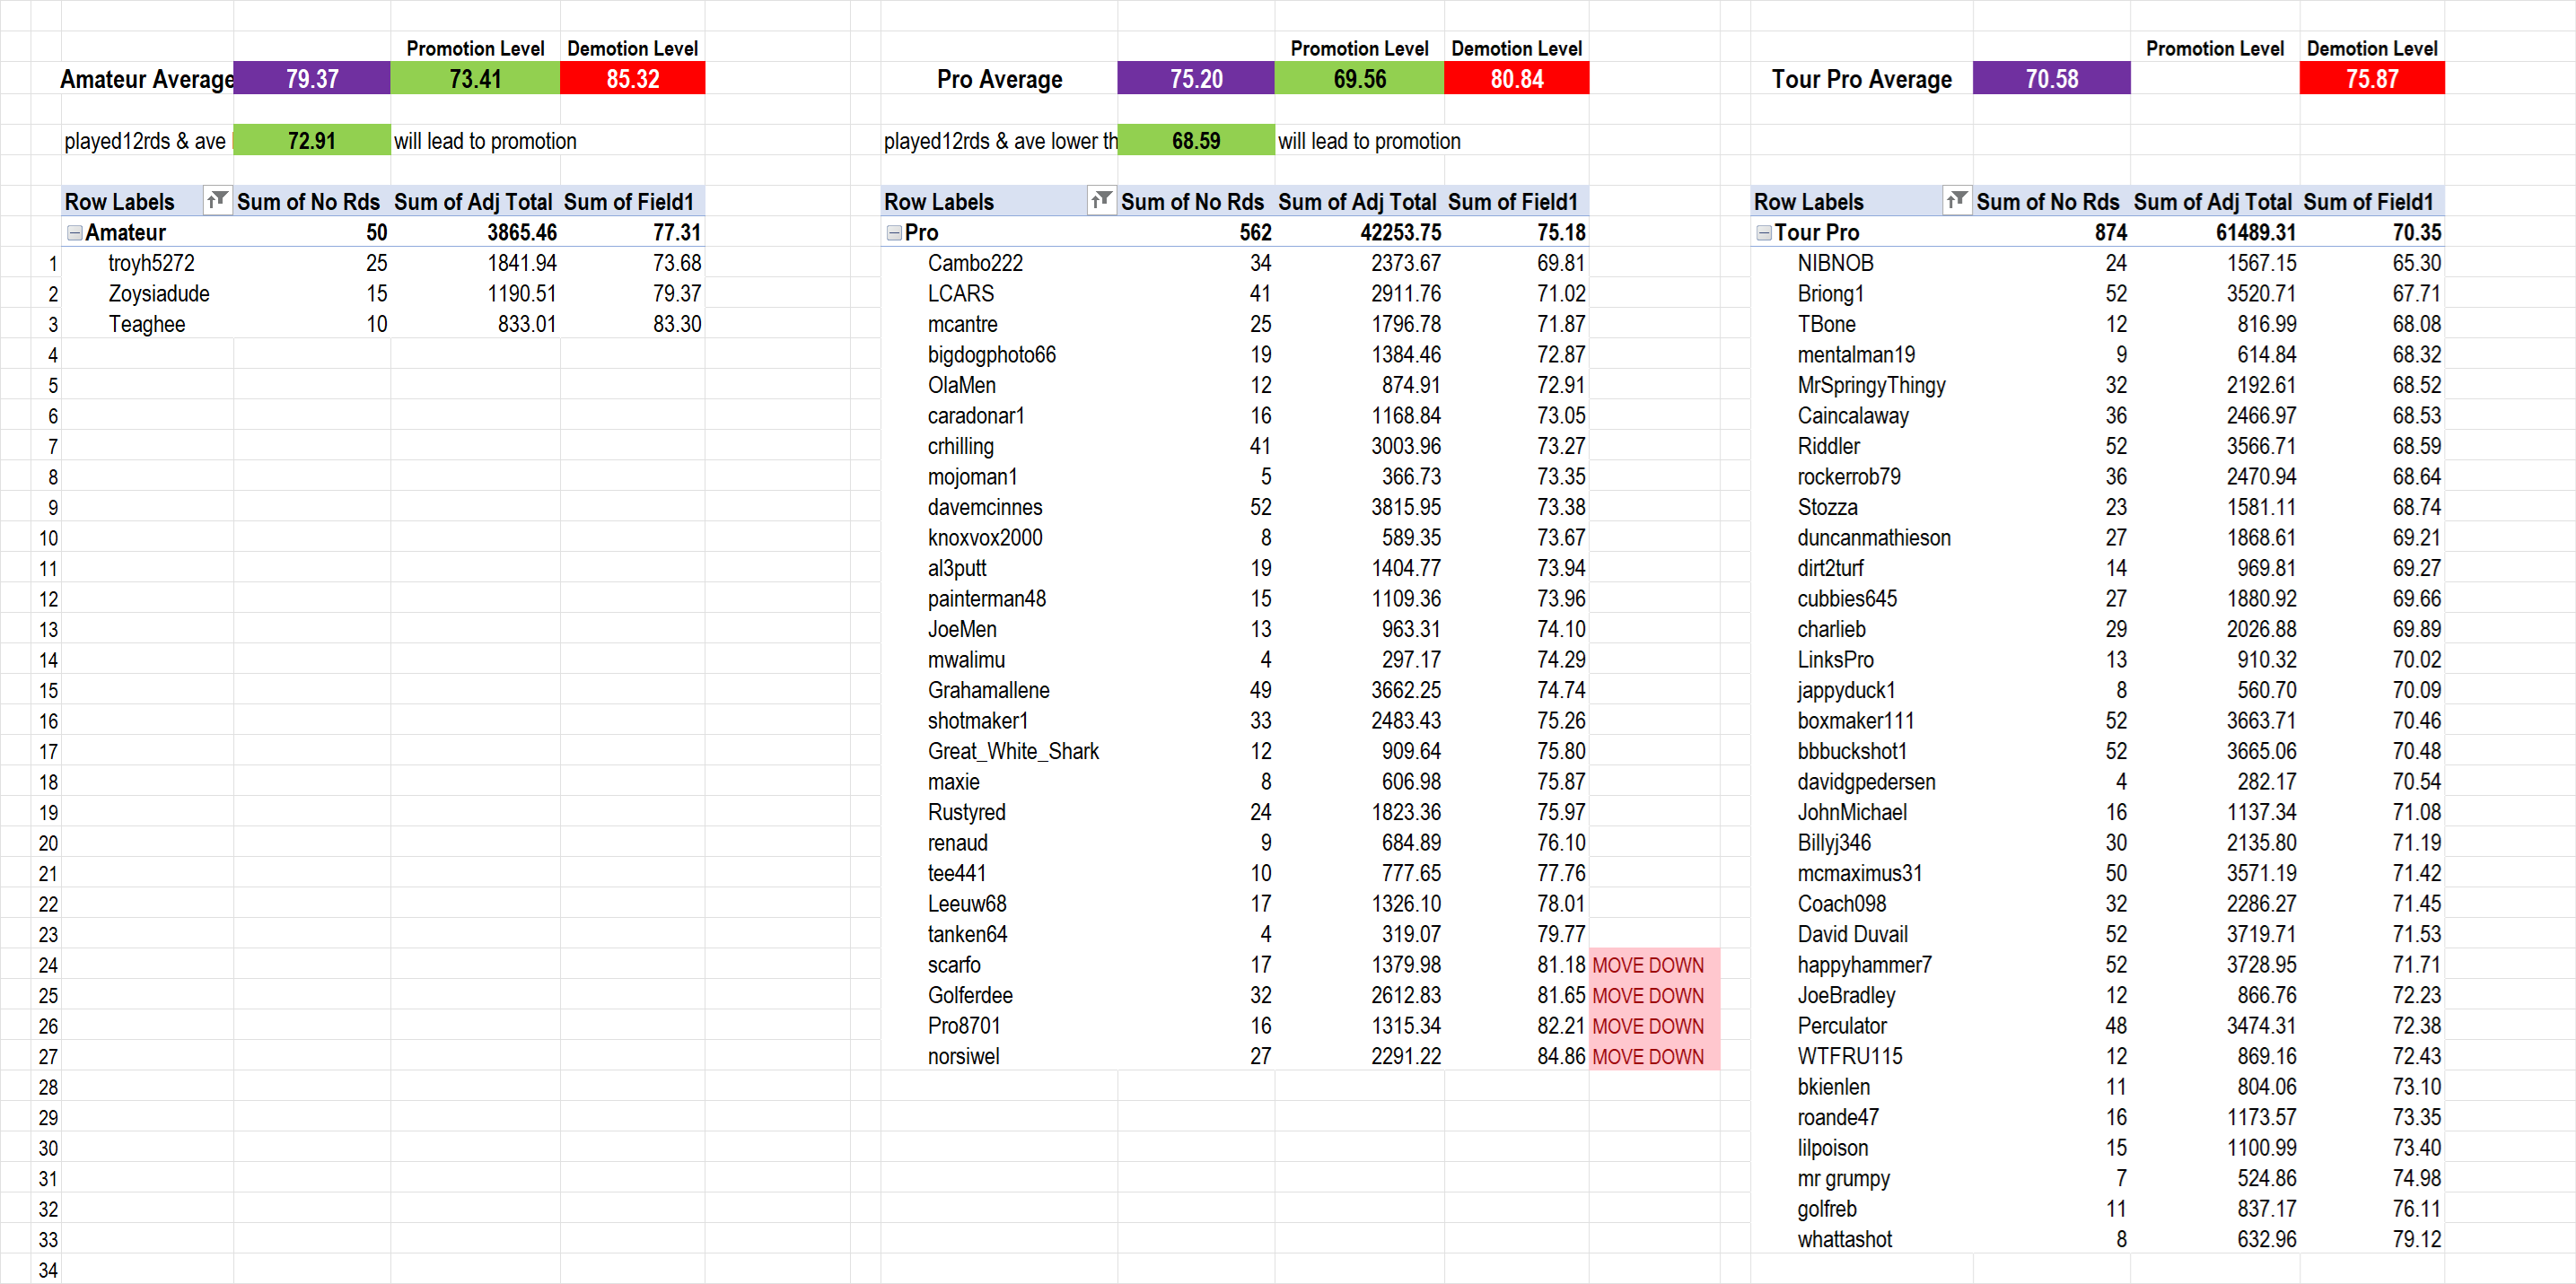Image resolution: width=2576 pixels, height=1284 pixels.
Task: Select green Pro promotion level cell 69.56
Action: (1359, 79)
